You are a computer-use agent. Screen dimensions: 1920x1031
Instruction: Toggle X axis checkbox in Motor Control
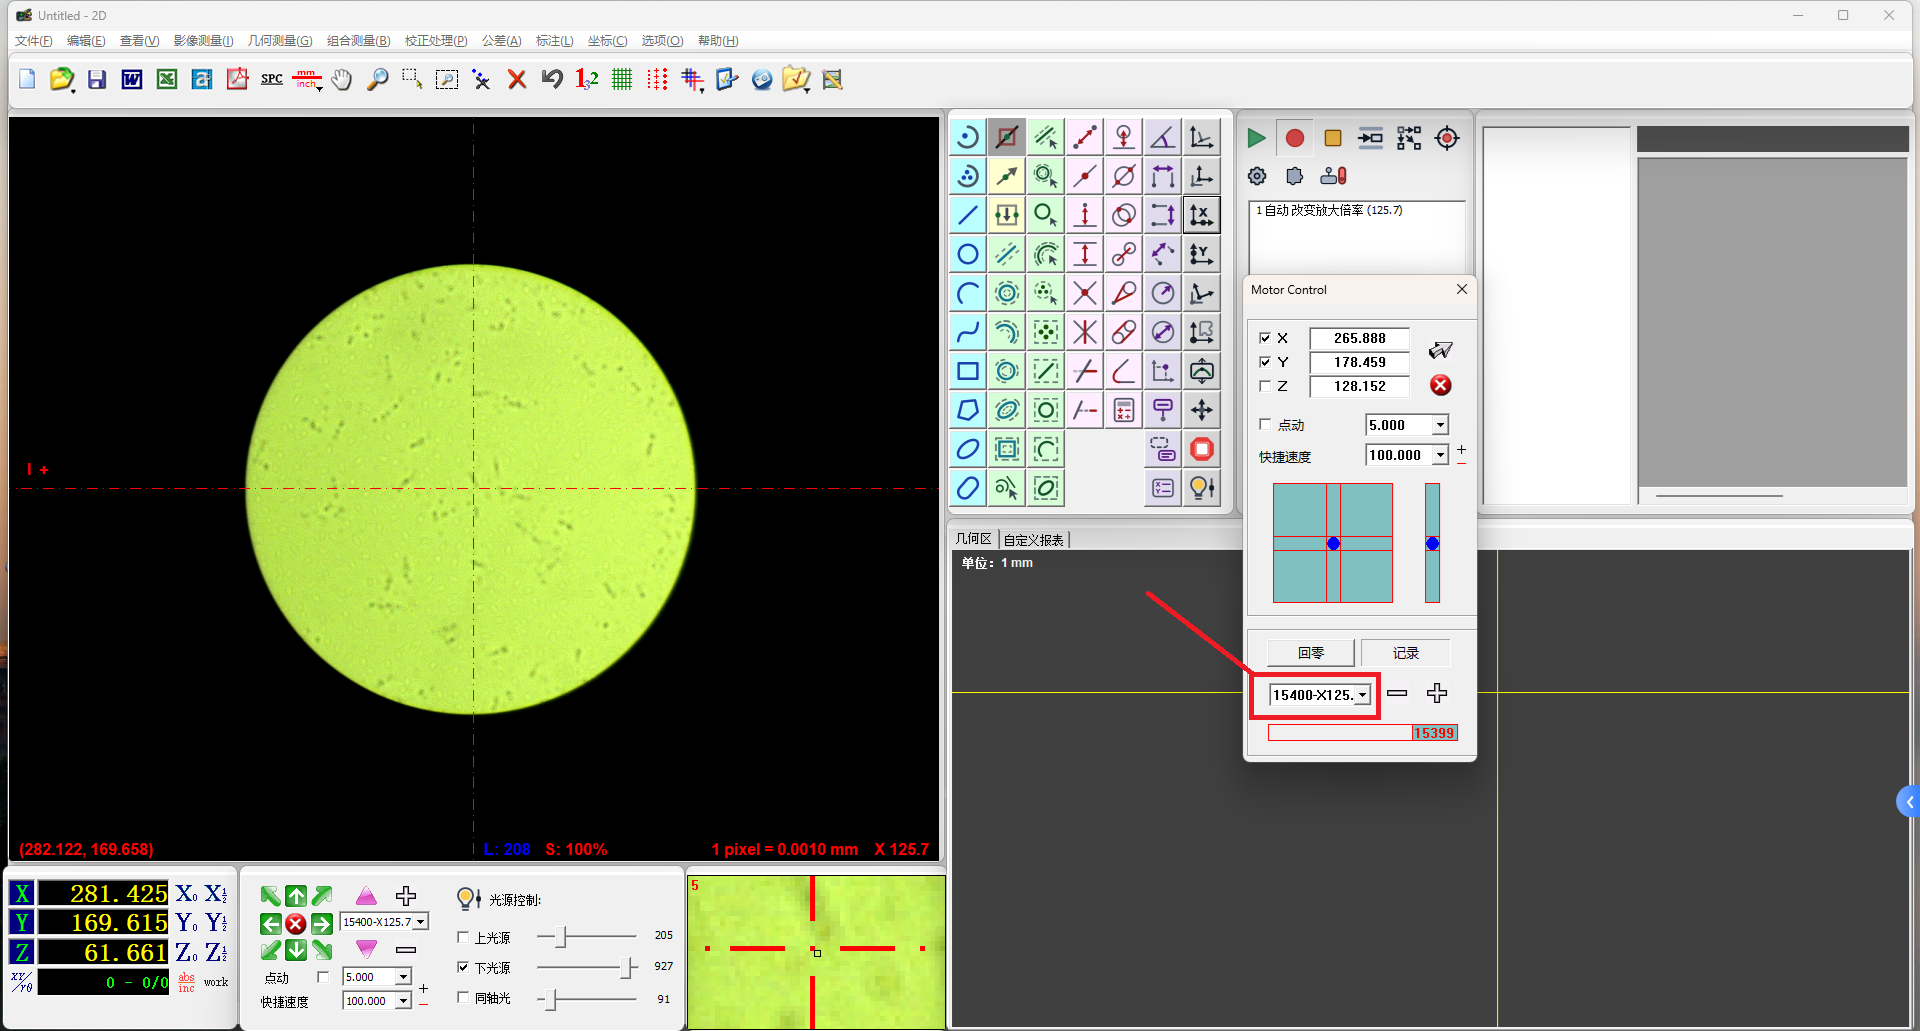[x=1265, y=338]
